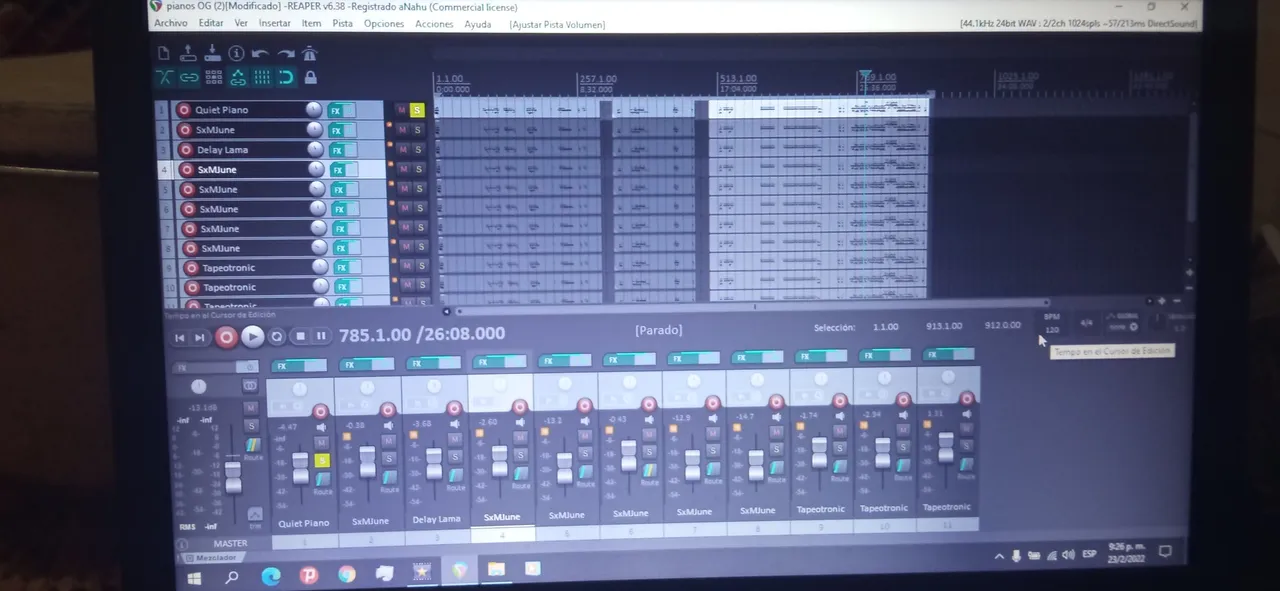Screen dimensions: 1280x591
Task: Toggle the grid lines toolbar icon
Action: point(262,77)
